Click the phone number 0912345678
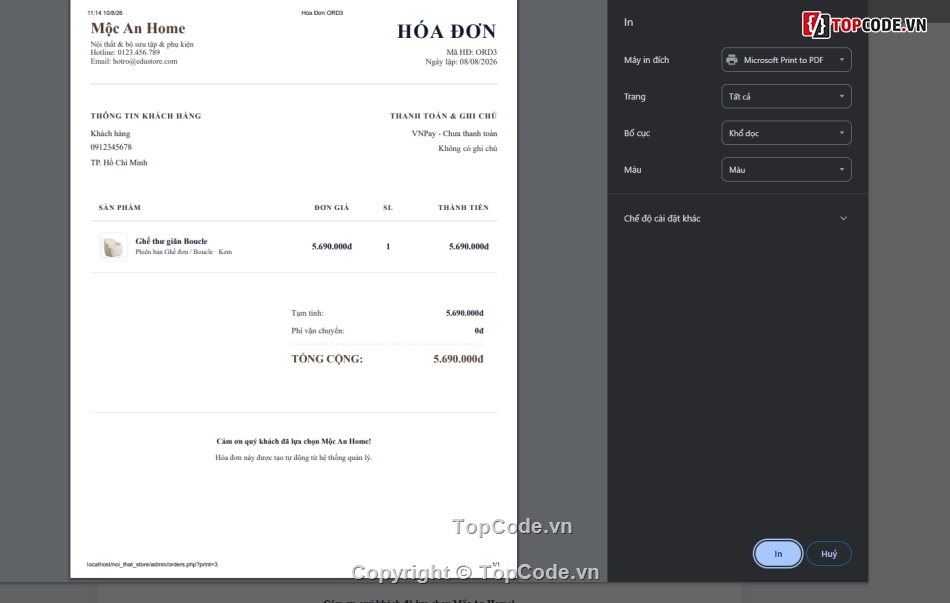Screen dimensions: 950x603 111,147
